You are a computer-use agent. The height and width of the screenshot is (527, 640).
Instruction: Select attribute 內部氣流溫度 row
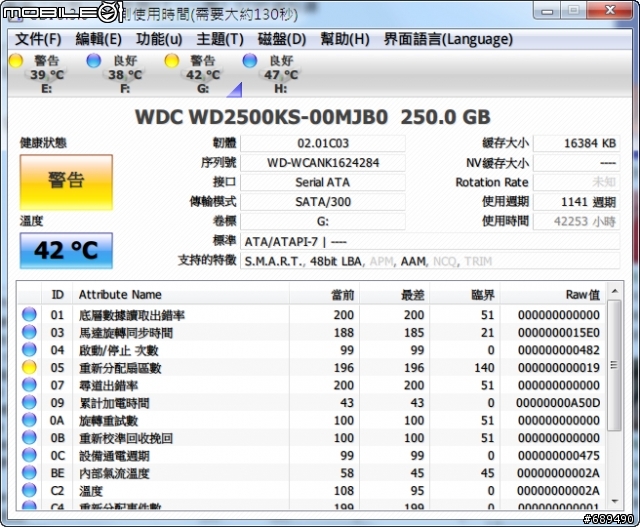click(311, 473)
